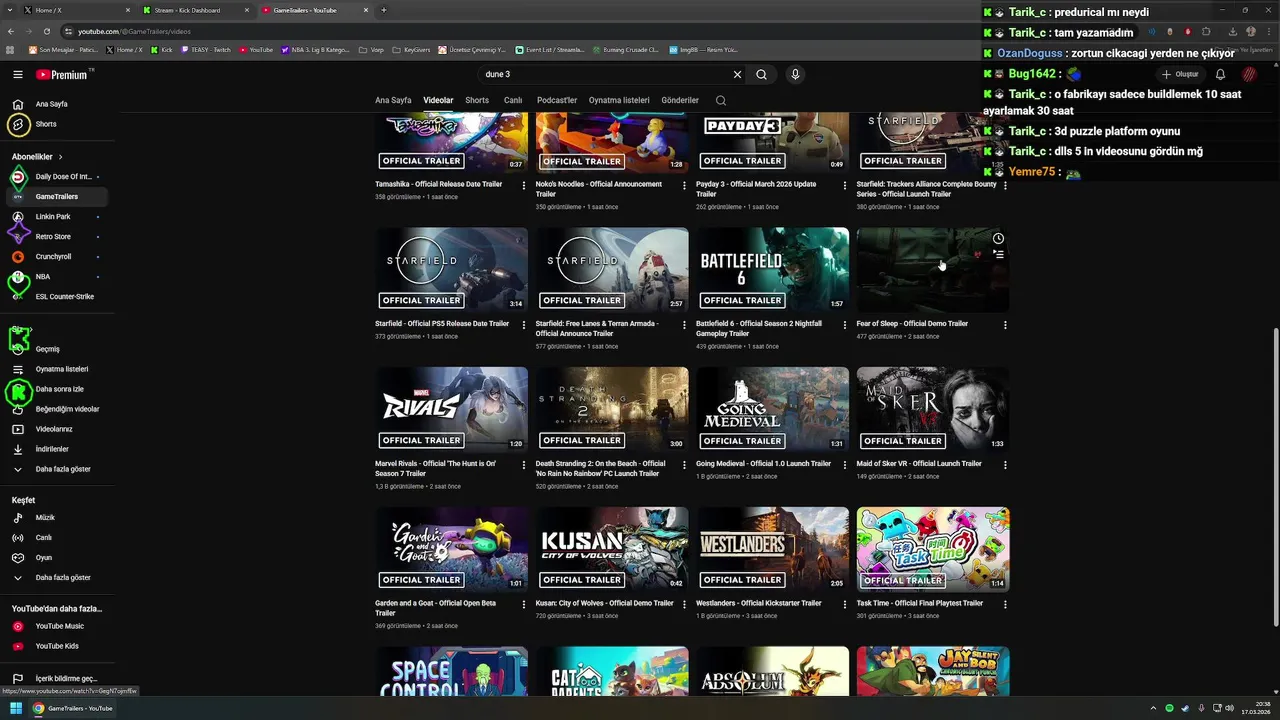This screenshot has height=720, width=1280.
Task: Clear the search box text with X
Action: (x=738, y=75)
